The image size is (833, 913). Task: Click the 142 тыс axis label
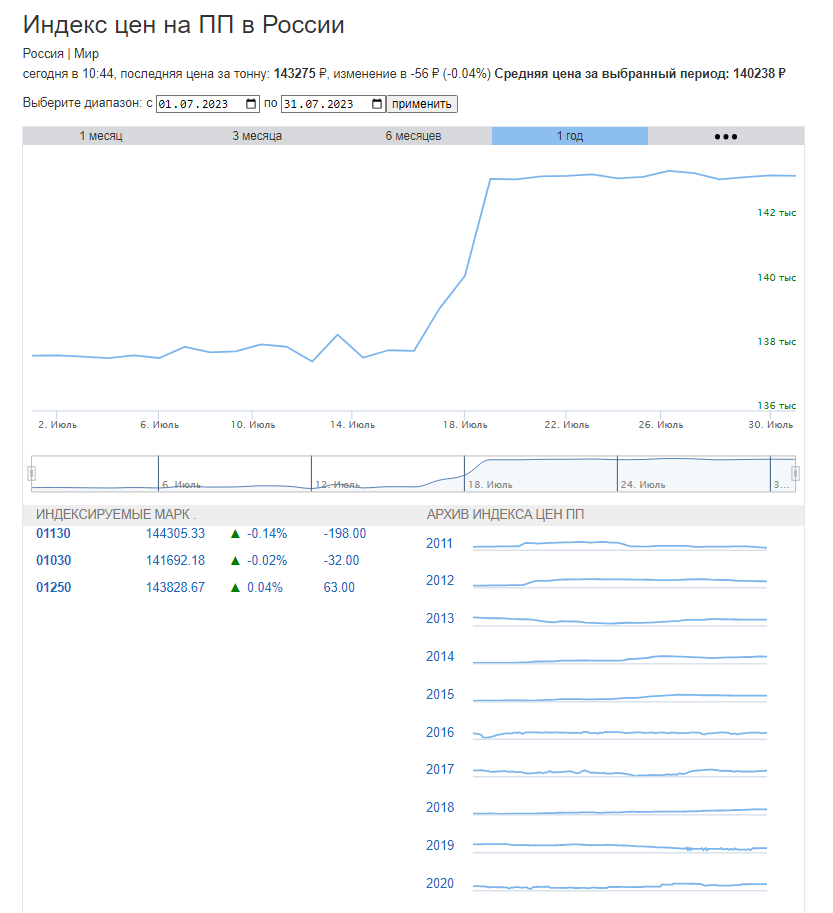tap(777, 213)
